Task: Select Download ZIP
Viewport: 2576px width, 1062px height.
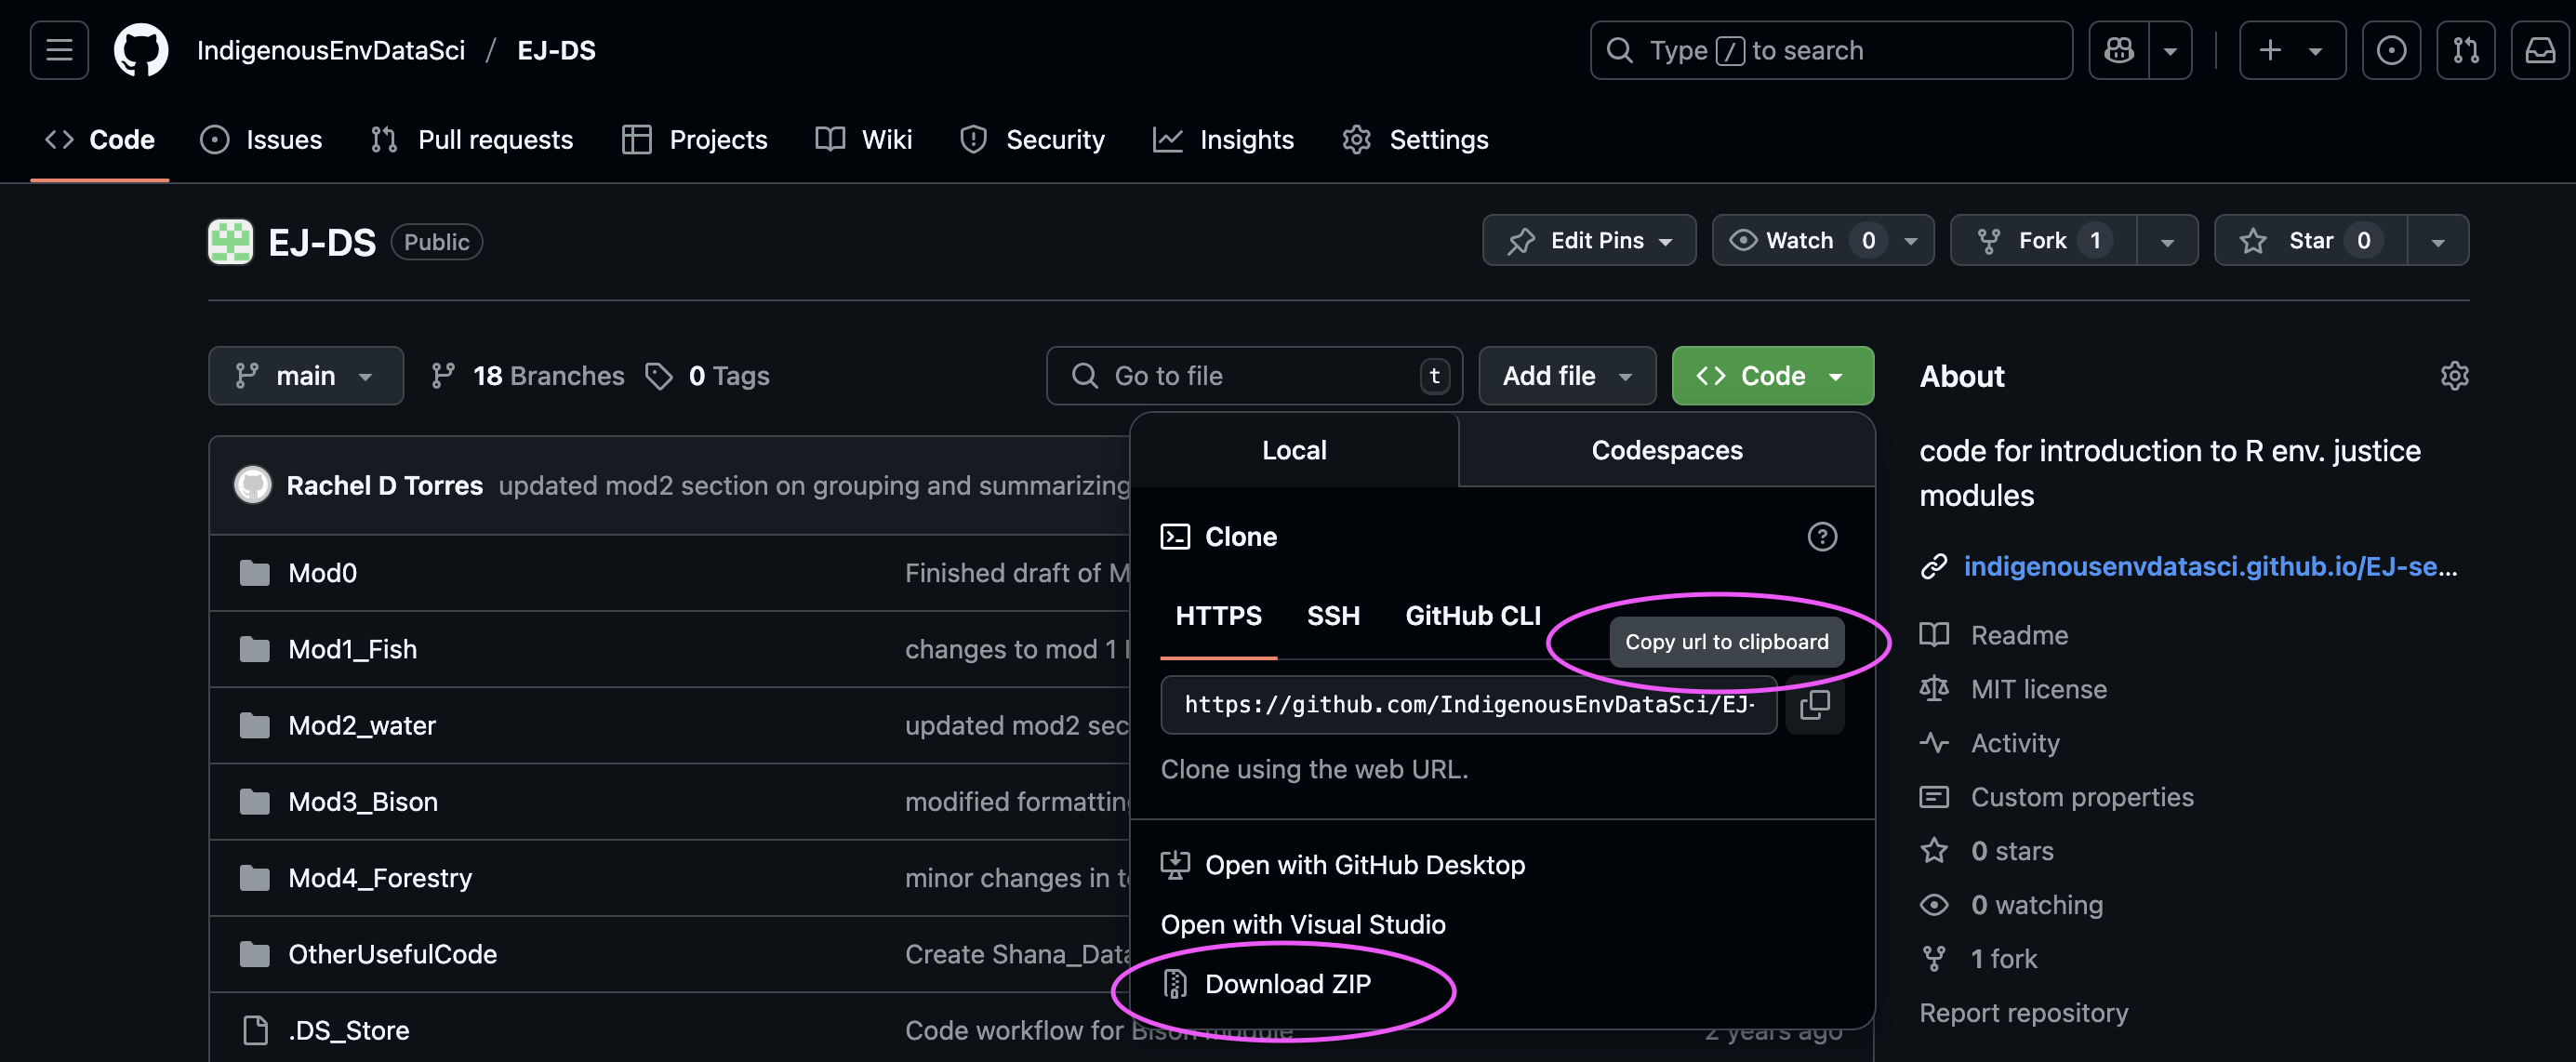Action: (x=1266, y=984)
